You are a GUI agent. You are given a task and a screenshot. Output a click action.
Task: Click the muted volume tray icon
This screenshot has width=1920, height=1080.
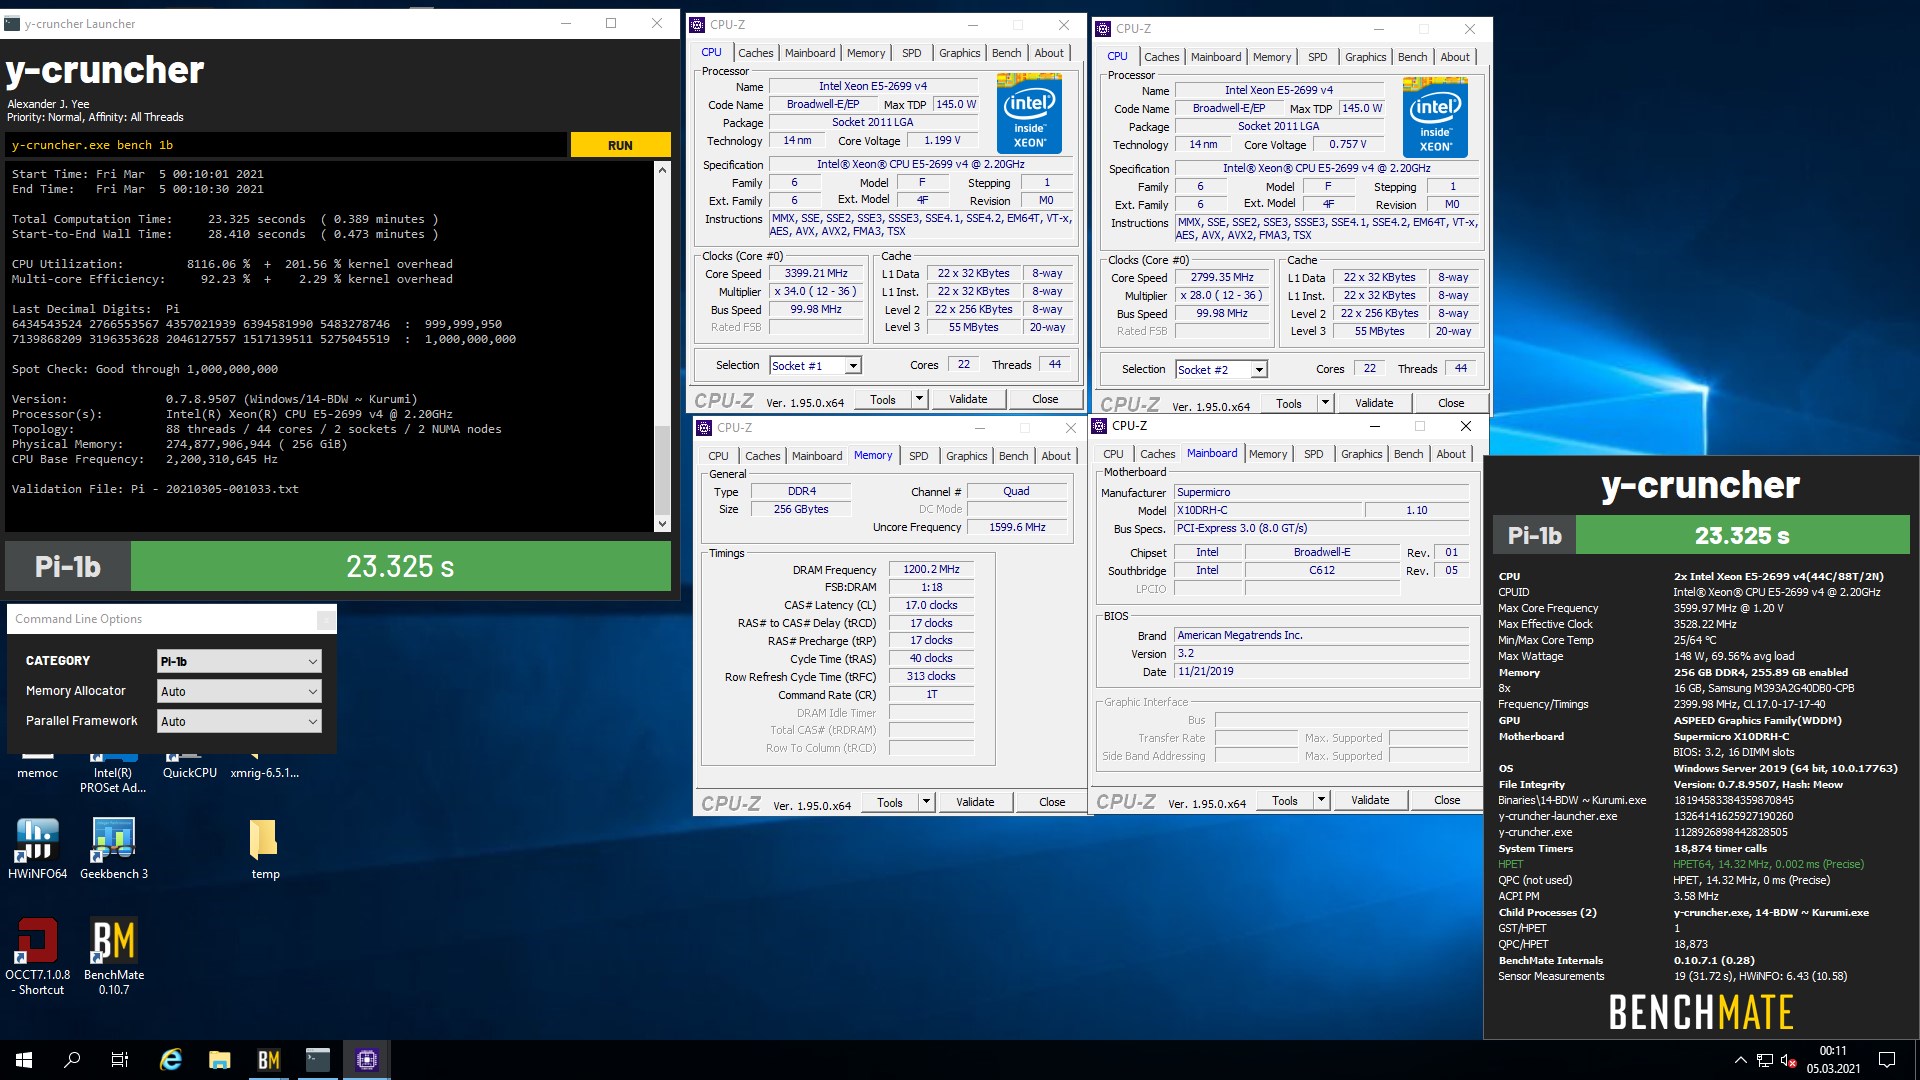pyautogui.click(x=1789, y=1060)
